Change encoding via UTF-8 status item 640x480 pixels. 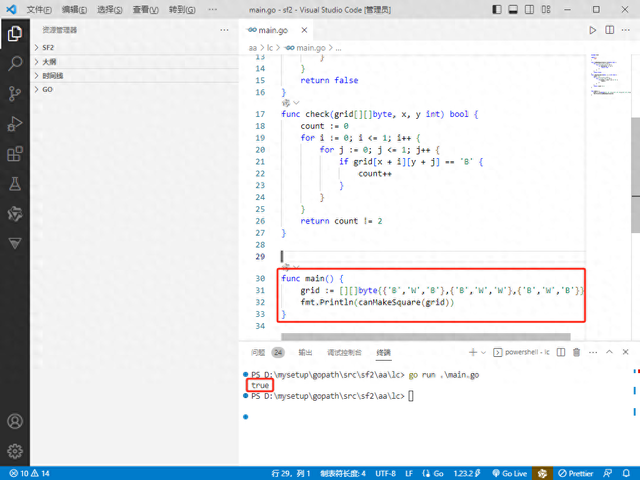tap(385, 473)
